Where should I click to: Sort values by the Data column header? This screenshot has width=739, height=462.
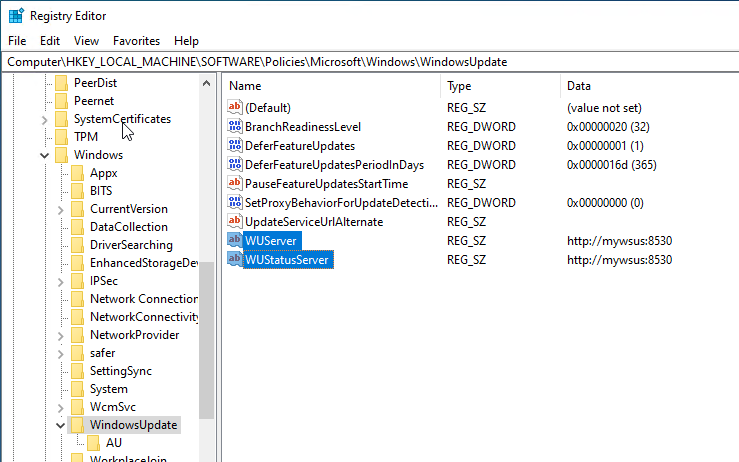pos(650,86)
